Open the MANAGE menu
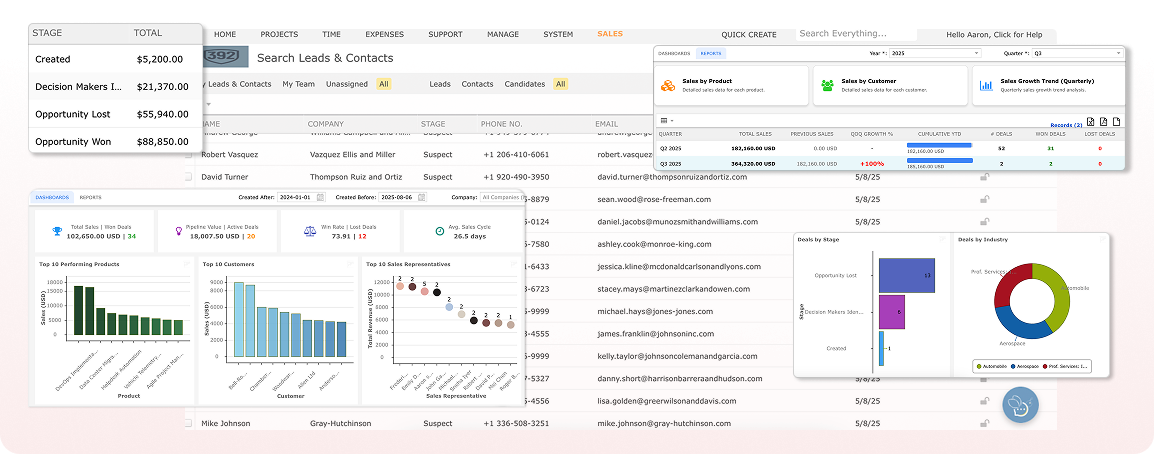Image resolution: width=1154 pixels, height=454 pixels. [503, 35]
